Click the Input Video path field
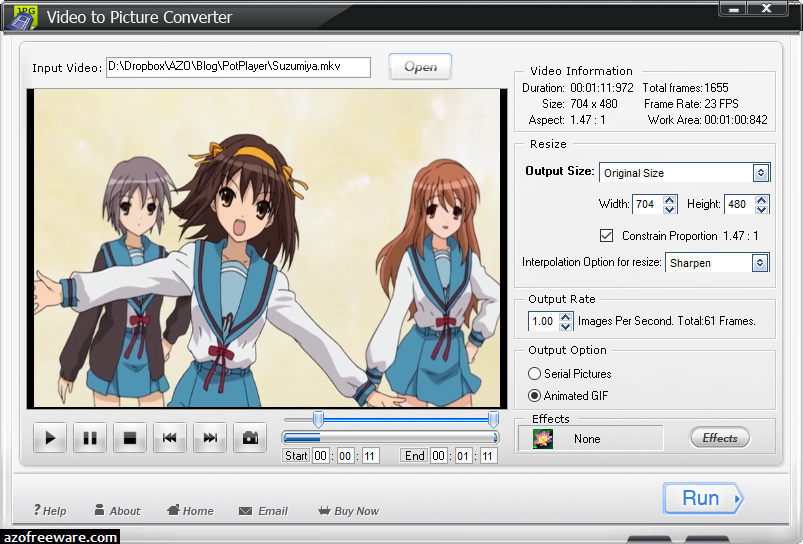 click(238, 67)
